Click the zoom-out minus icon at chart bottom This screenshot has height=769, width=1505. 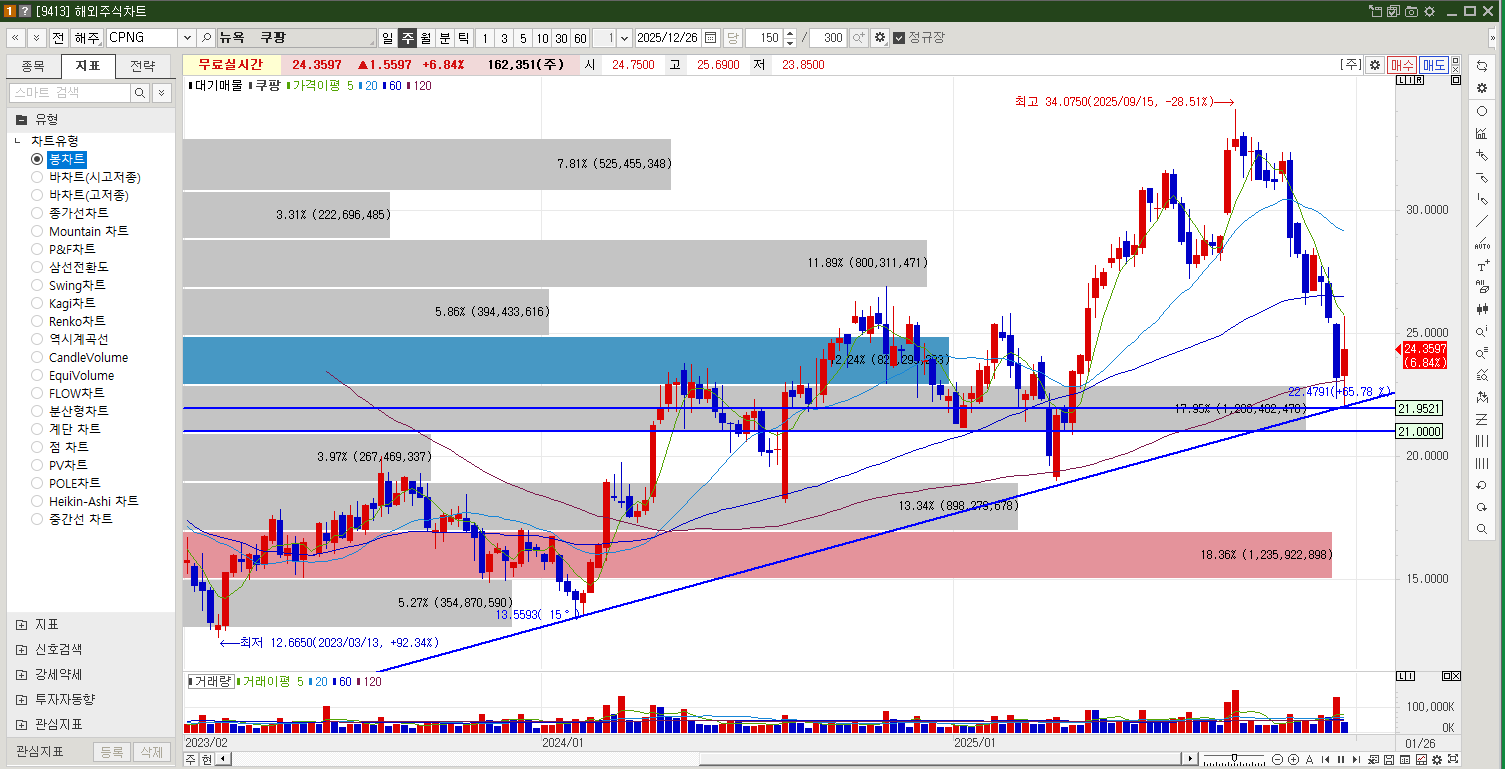(x=1279, y=759)
